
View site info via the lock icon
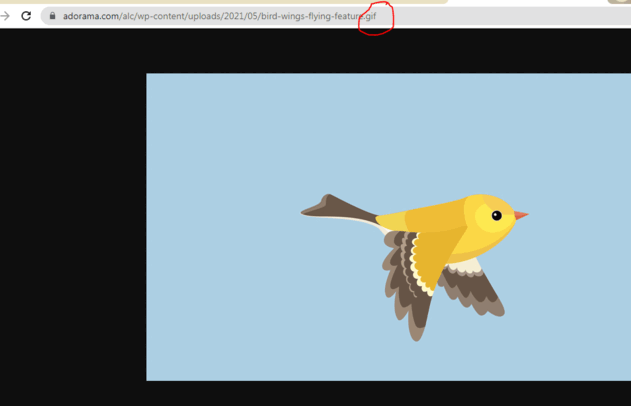coord(52,16)
